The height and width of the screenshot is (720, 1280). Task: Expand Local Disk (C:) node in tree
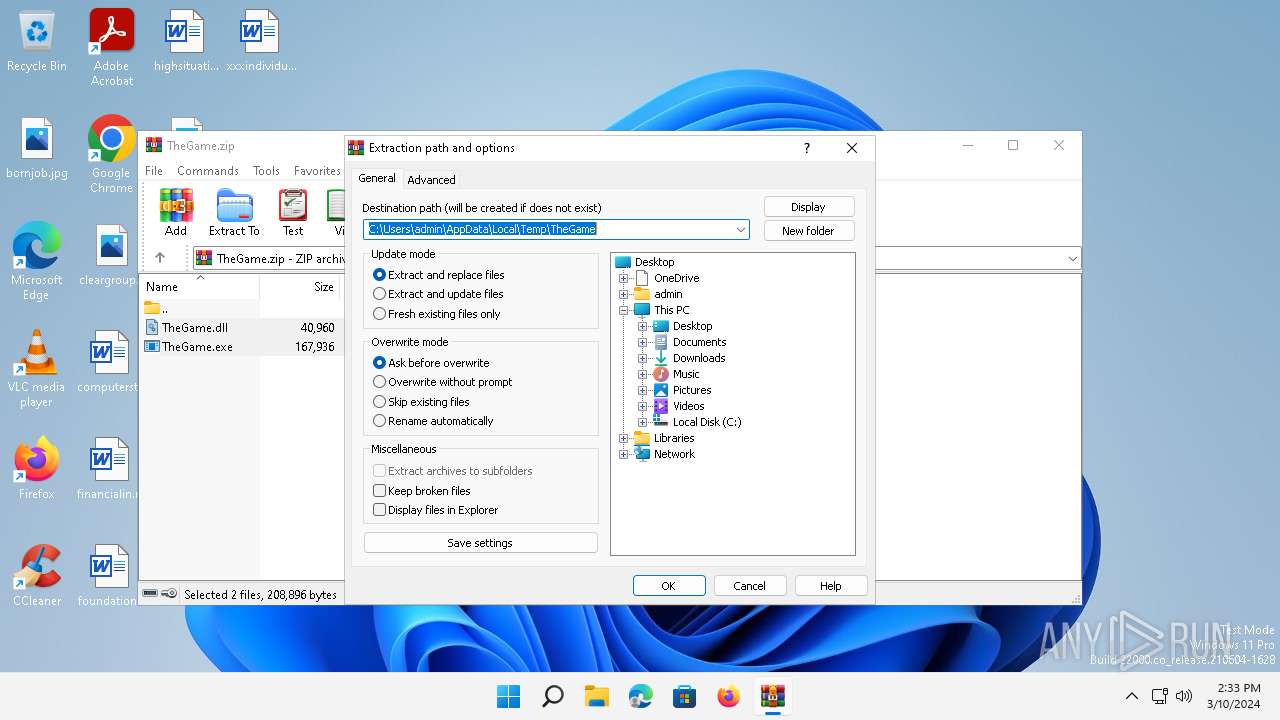643,422
